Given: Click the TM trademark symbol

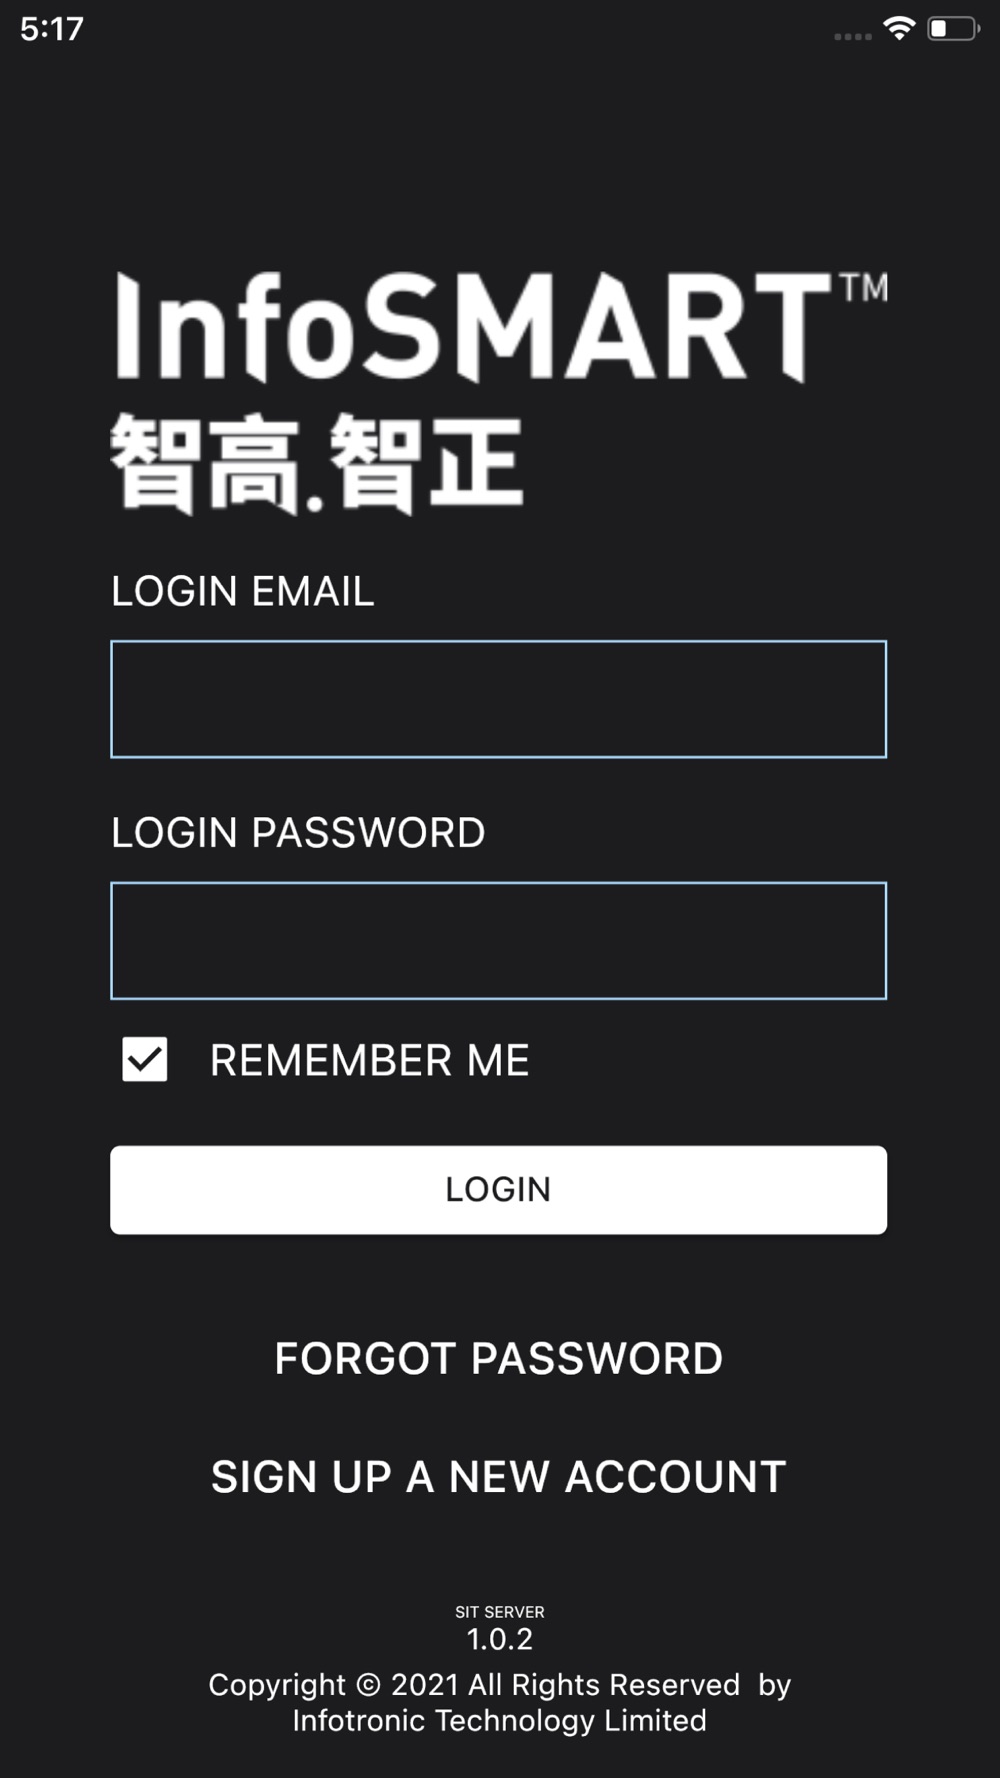Looking at the screenshot, I should pos(864,288).
